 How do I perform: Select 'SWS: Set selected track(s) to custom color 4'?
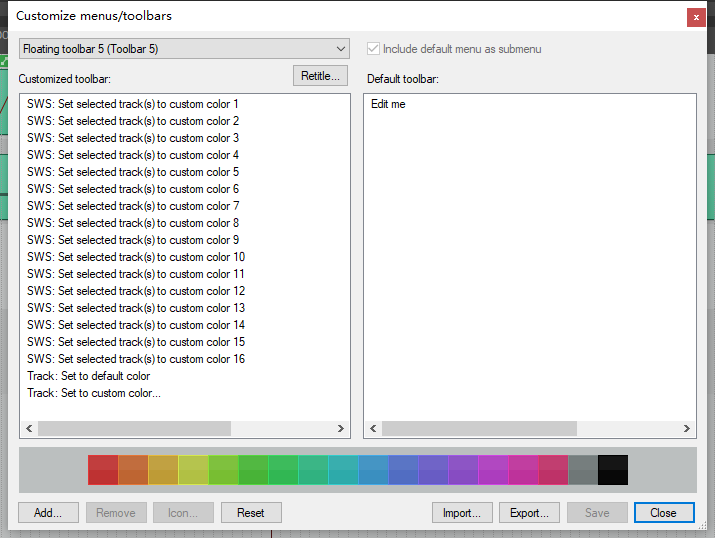[x=133, y=155]
